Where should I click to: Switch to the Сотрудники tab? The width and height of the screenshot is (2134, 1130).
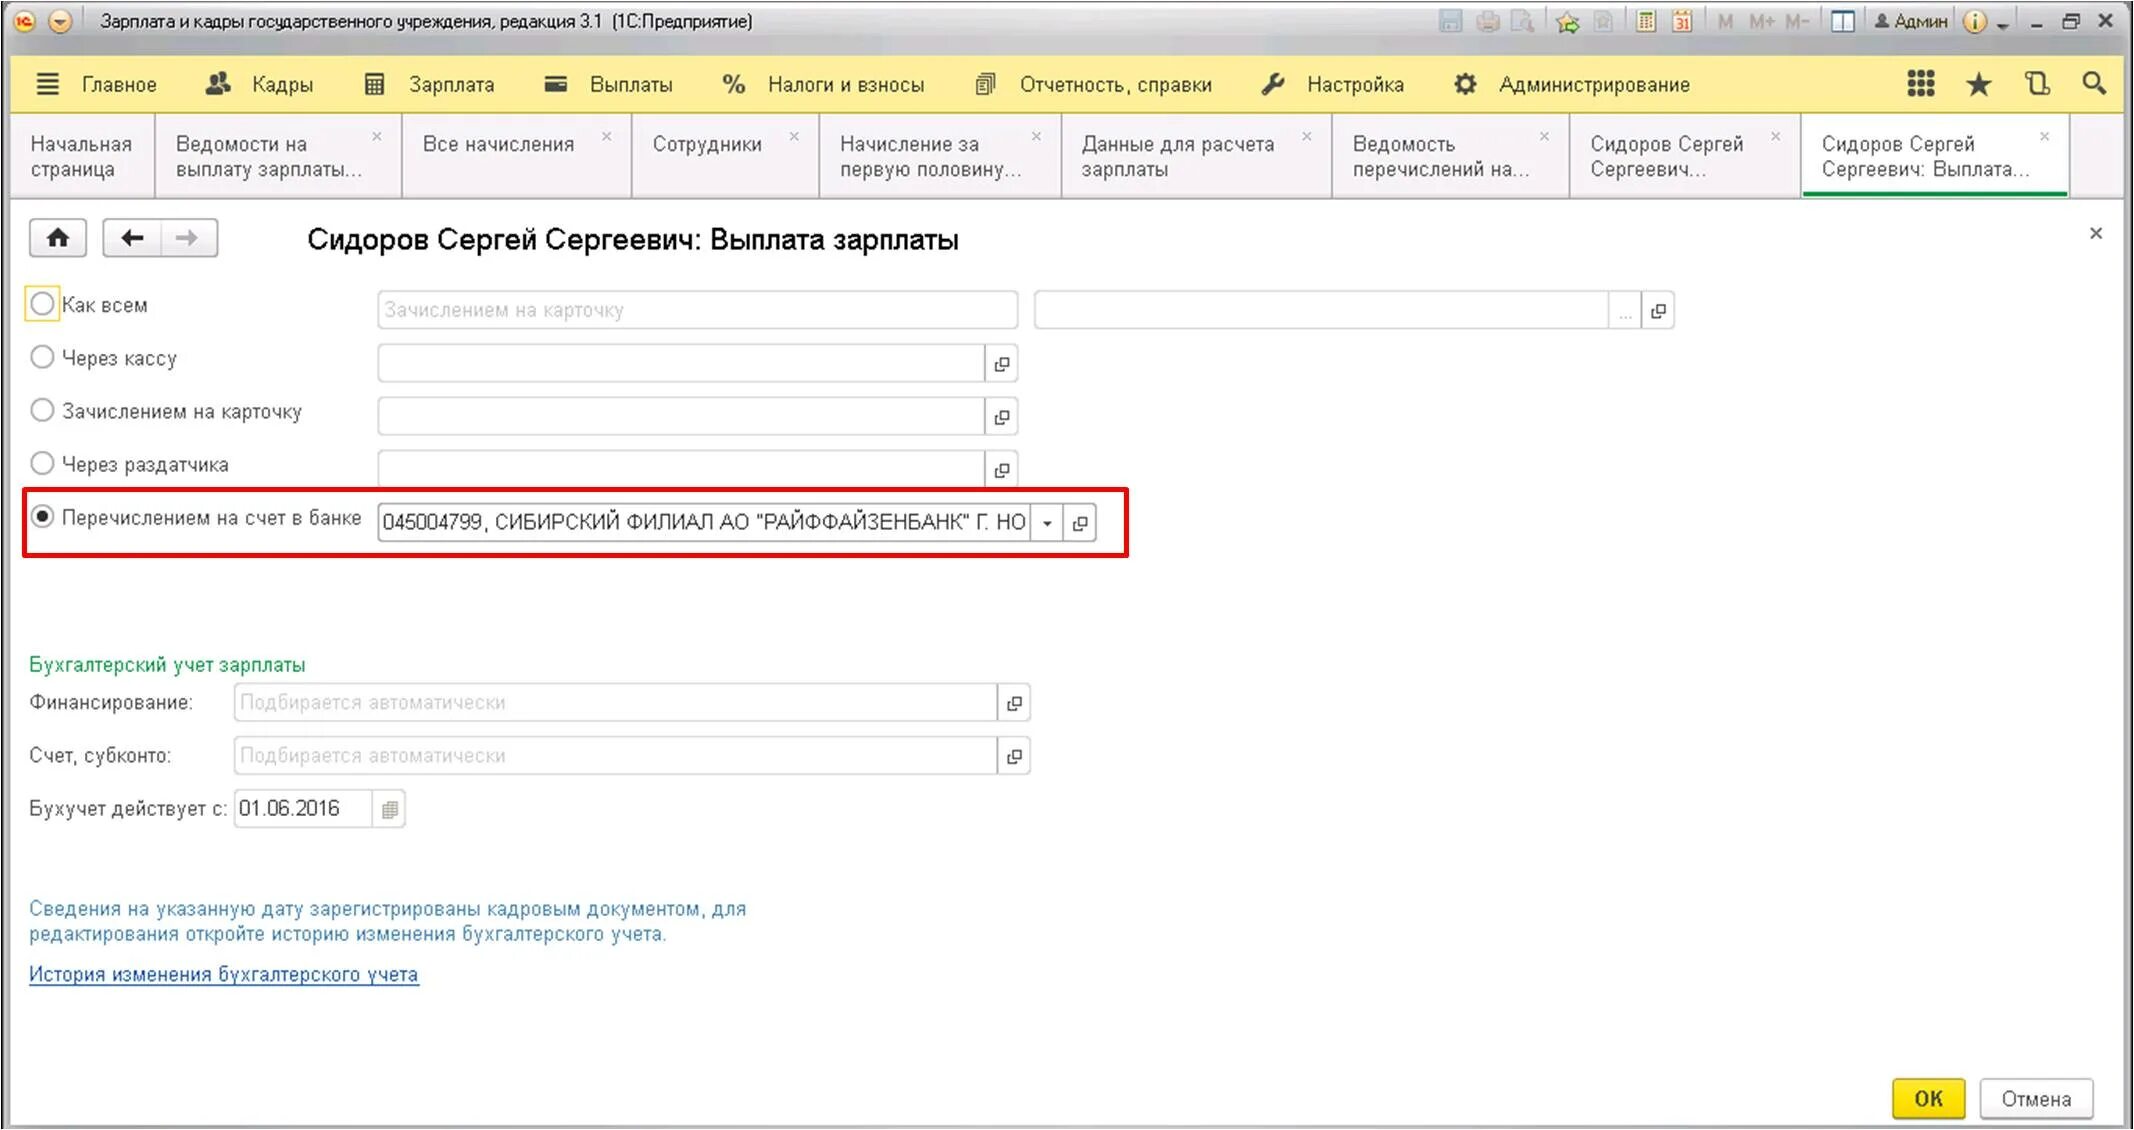pyautogui.click(x=707, y=144)
